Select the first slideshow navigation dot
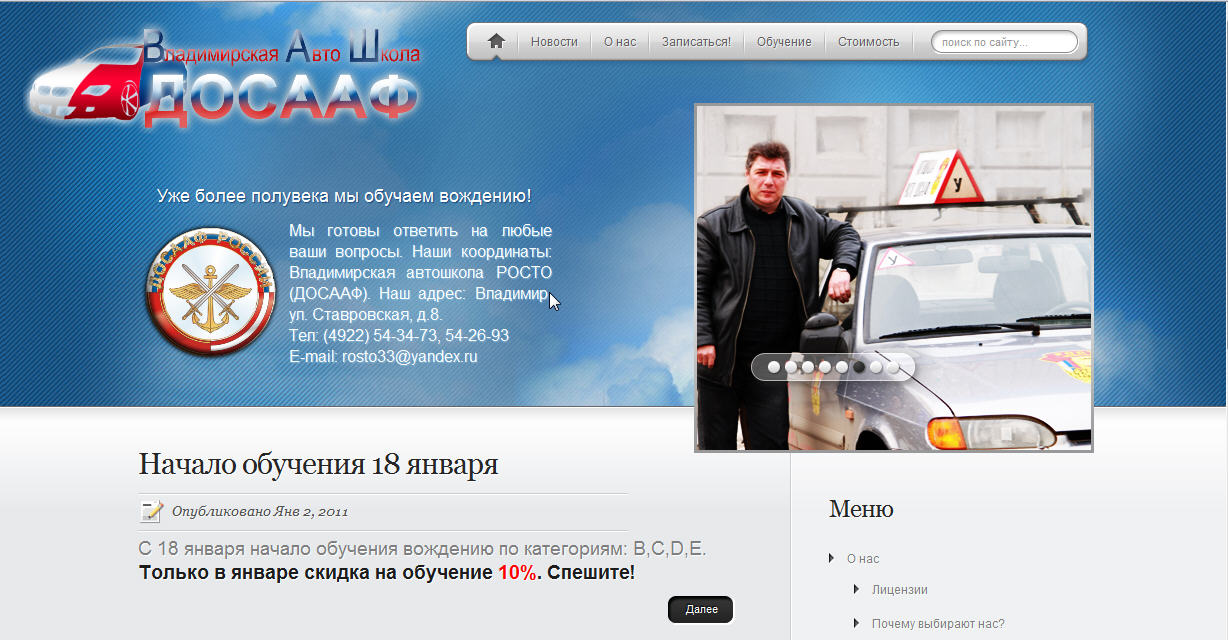The height and width of the screenshot is (640, 1228). (773, 367)
